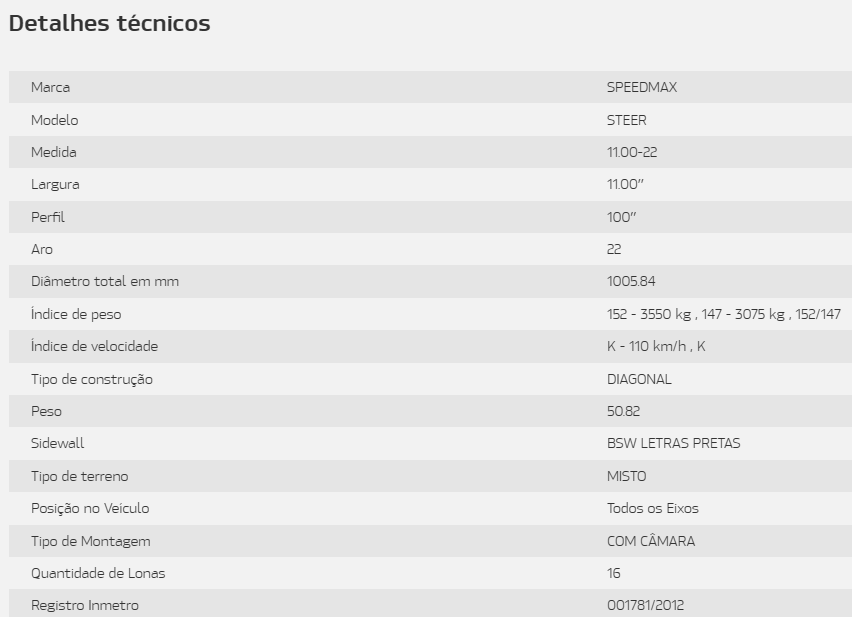Viewport: 852px width, 617px height.
Task: Click the Índice de peso label
Action: [76, 314]
